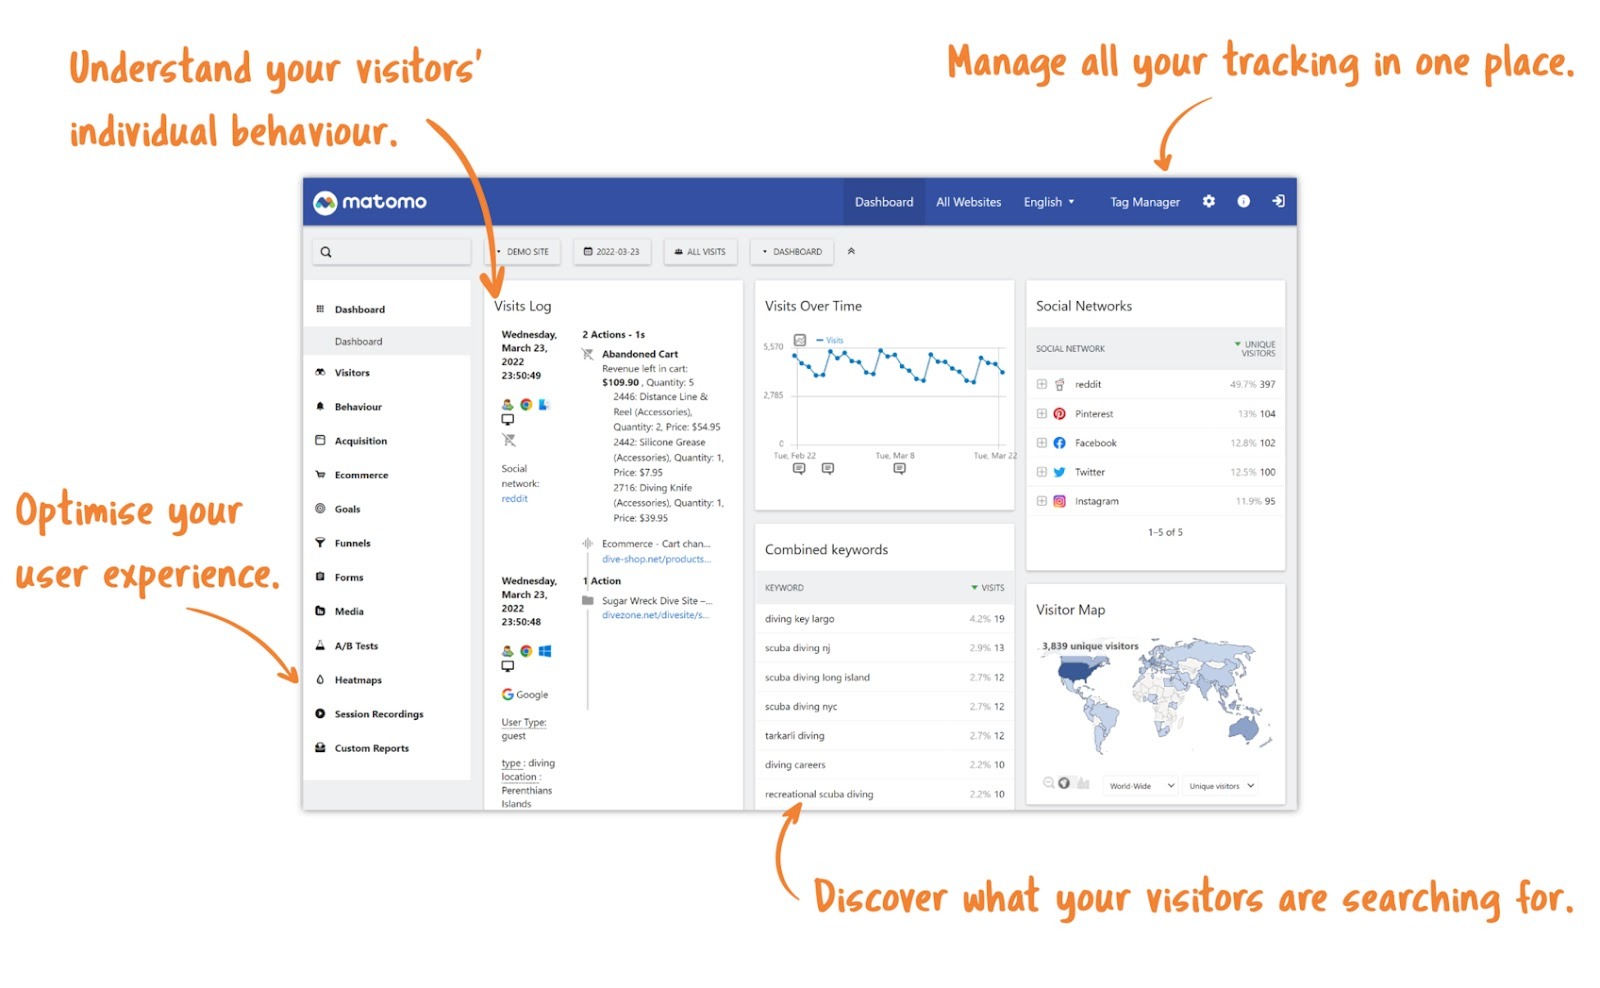Click the A/B Tests flask icon
1600x988 pixels.
[x=320, y=645]
